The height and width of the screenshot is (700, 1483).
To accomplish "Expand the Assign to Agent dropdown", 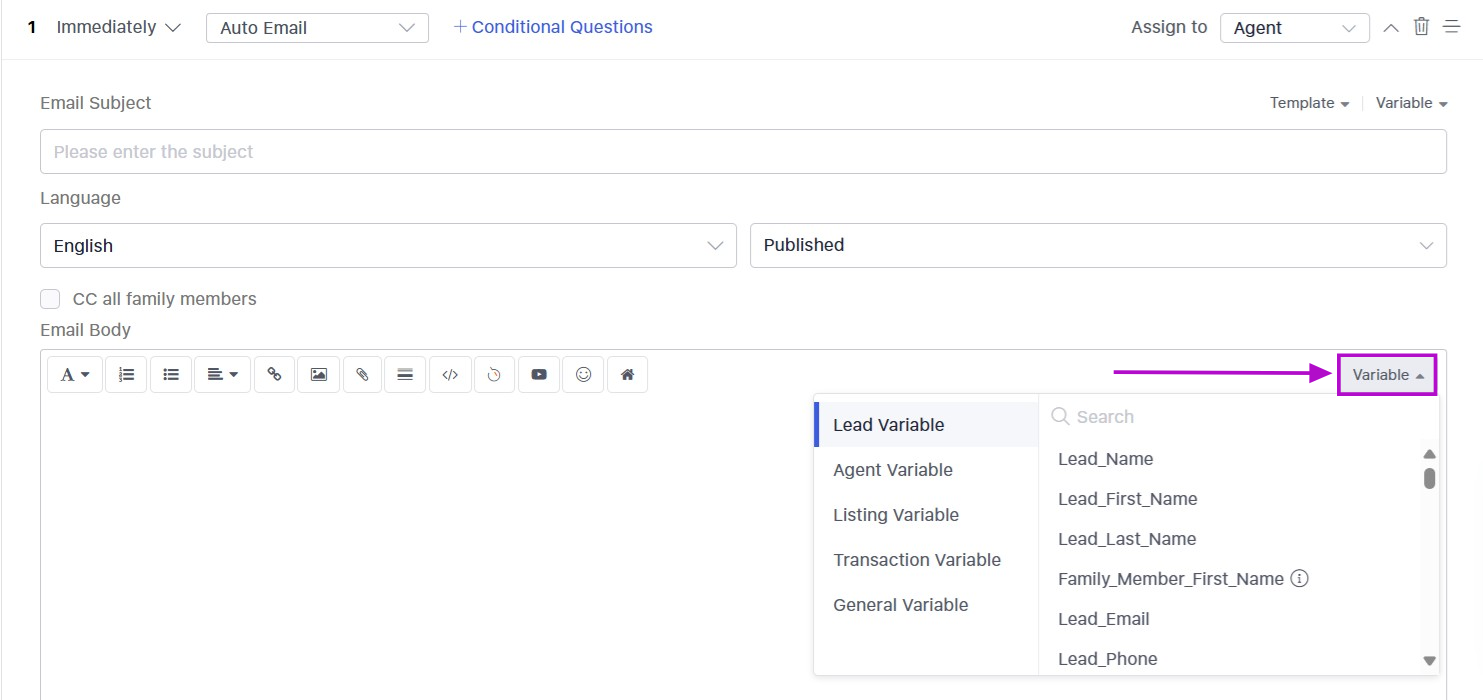I will (x=1294, y=28).
